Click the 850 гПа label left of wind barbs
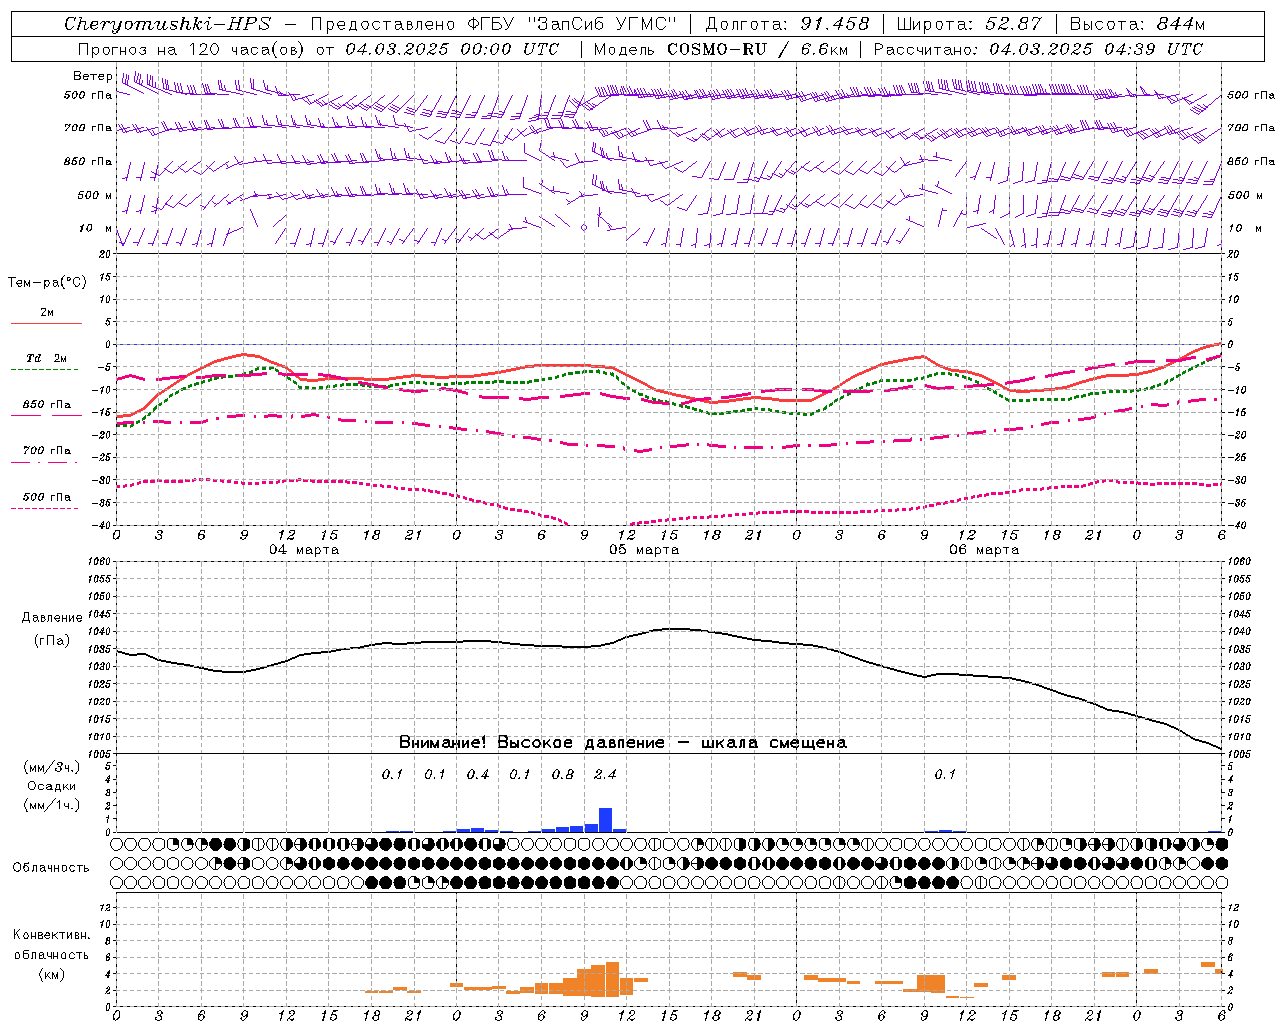 click(88, 161)
